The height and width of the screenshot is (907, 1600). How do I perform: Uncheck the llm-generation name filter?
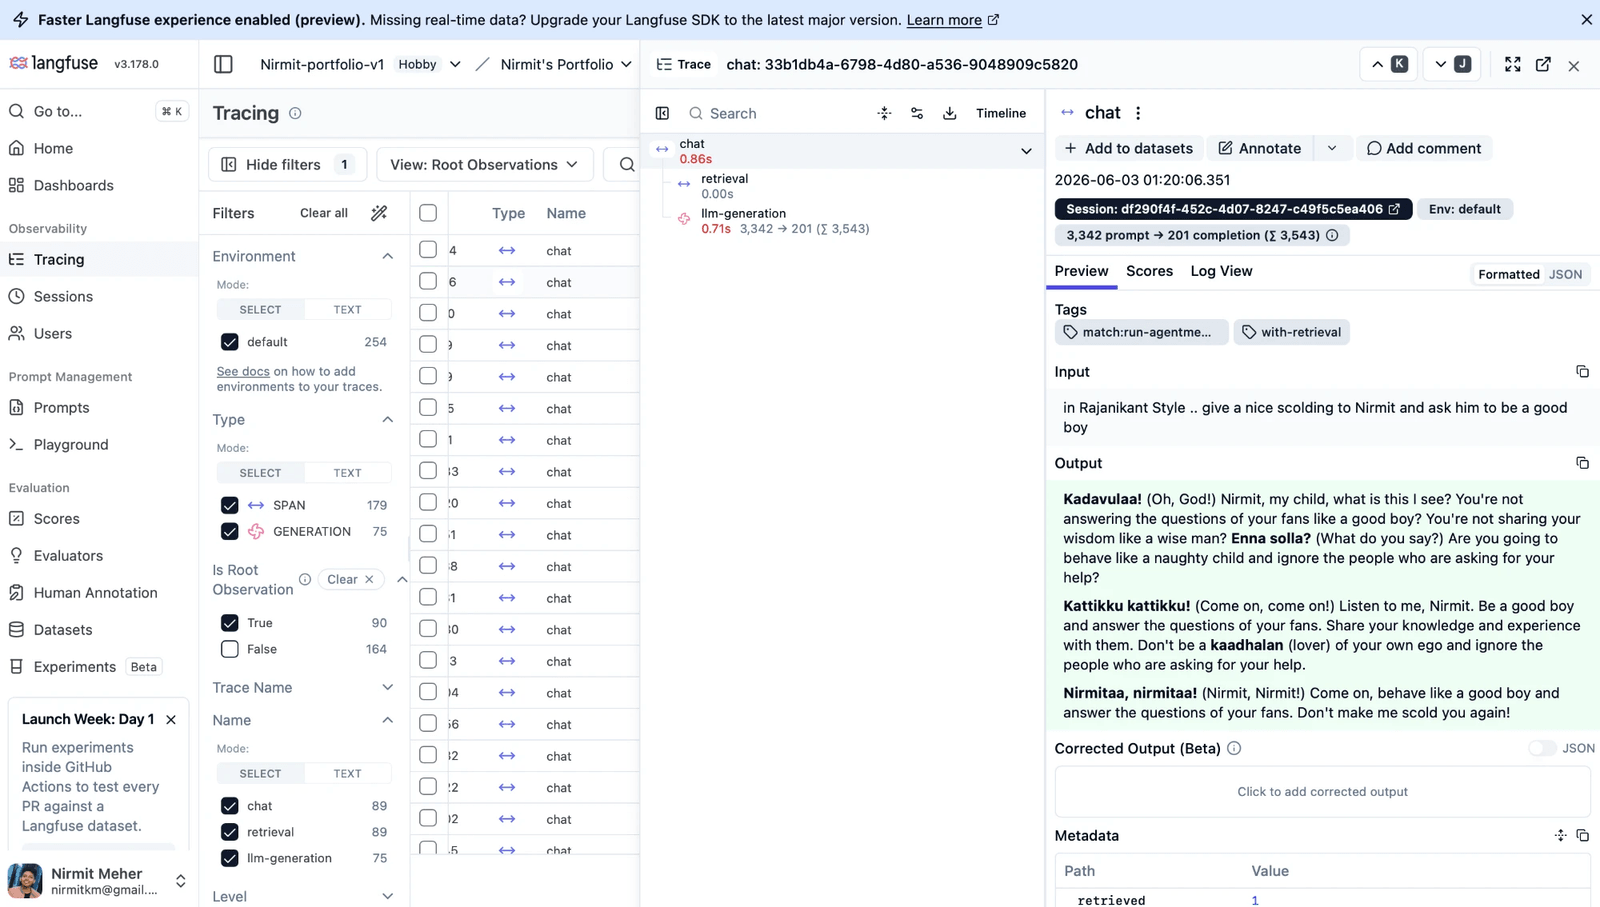(x=230, y=858)
